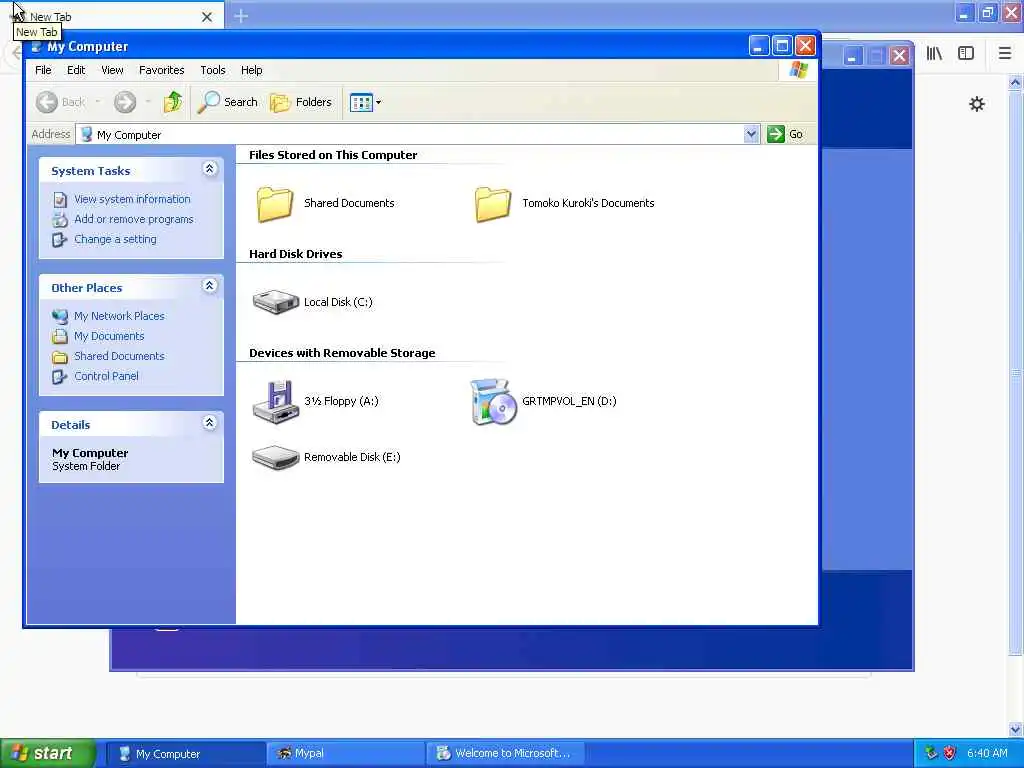Viewport: 1024px width, 768px height.
Task: Click the Control Panel icon in sidebar
Action: click(60, 377)
